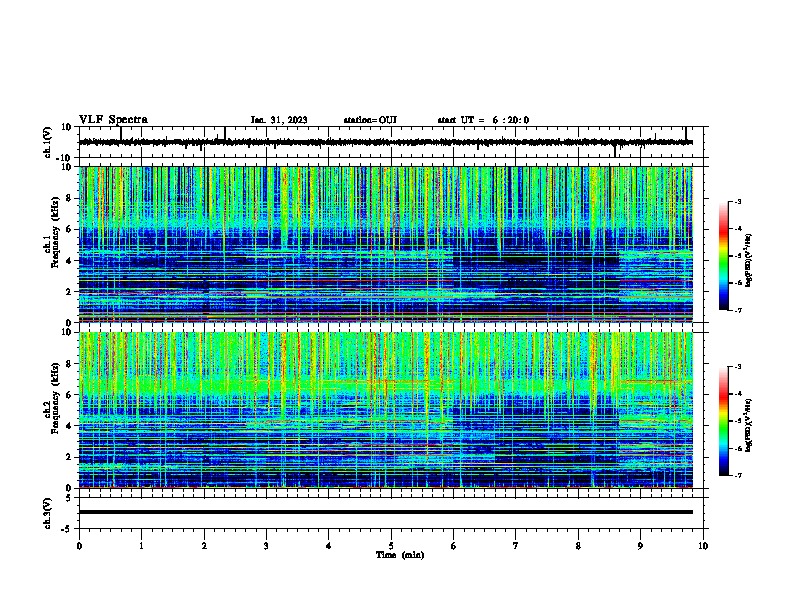Click the "2" minute tick on time axis
Image resolution: width=792 pixels, height=612 pixels.
[204, 546]
